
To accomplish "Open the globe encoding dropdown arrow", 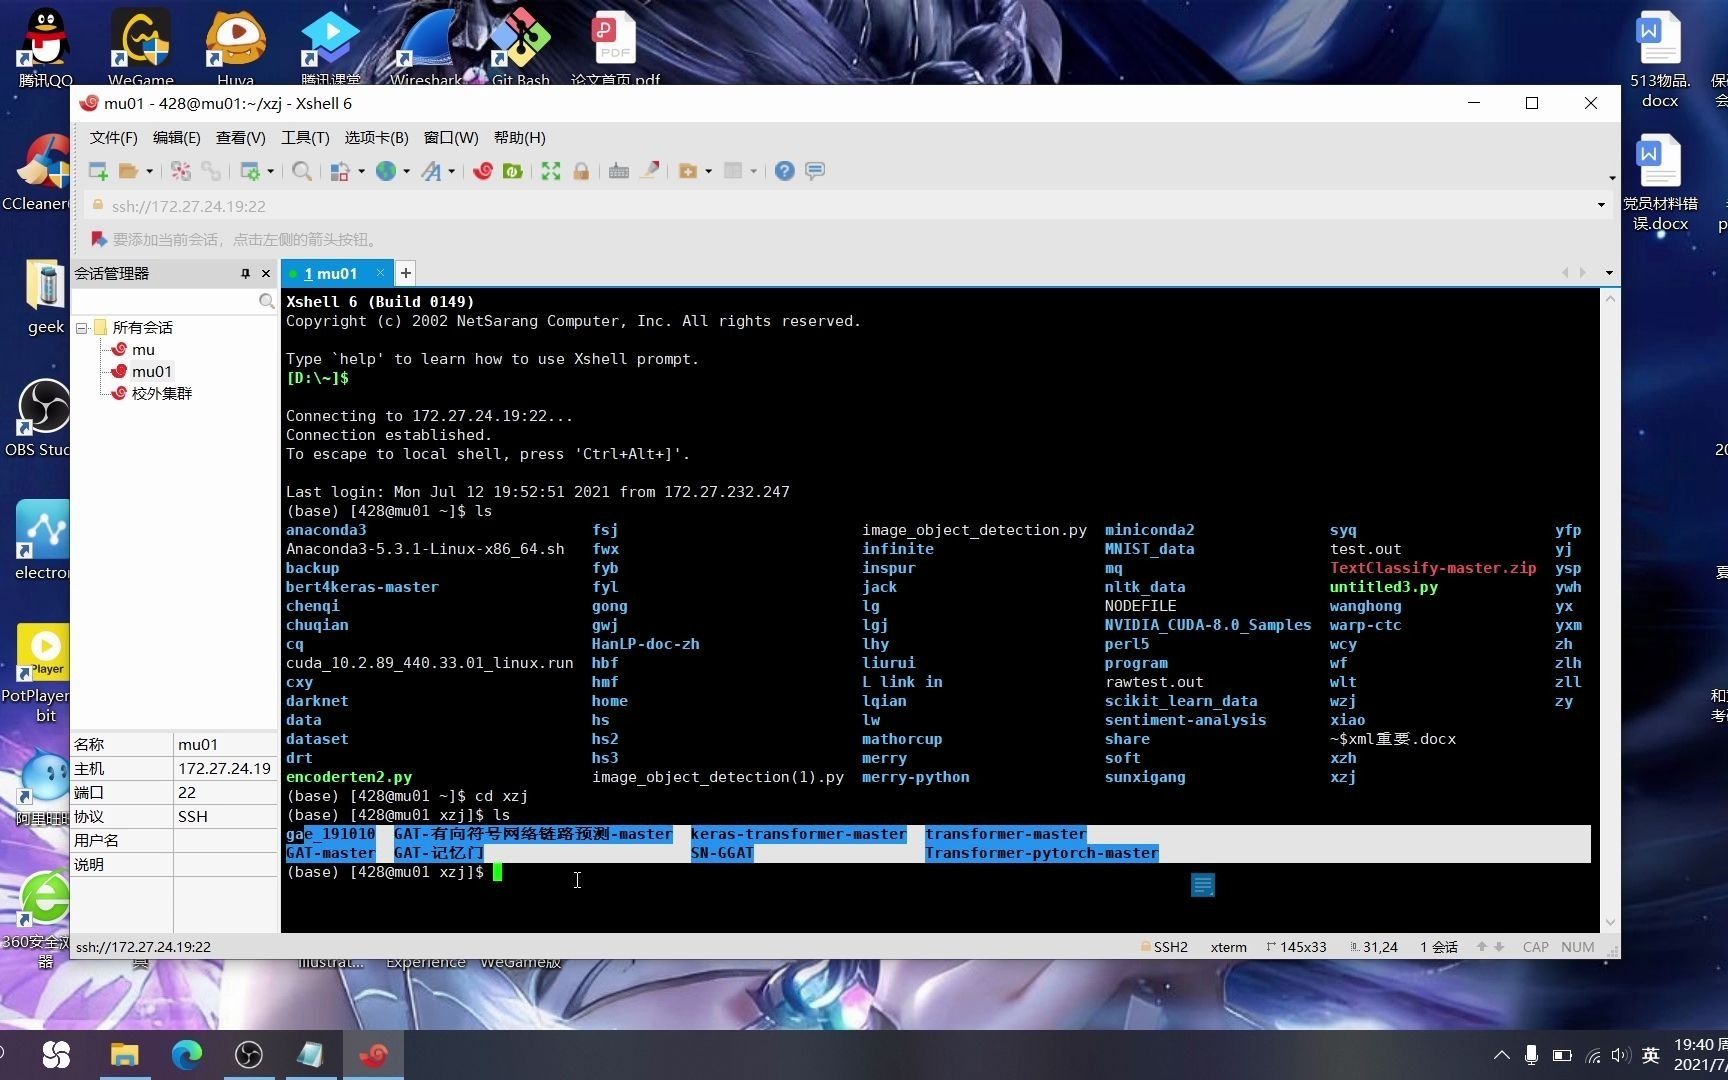I will (406, 172).
